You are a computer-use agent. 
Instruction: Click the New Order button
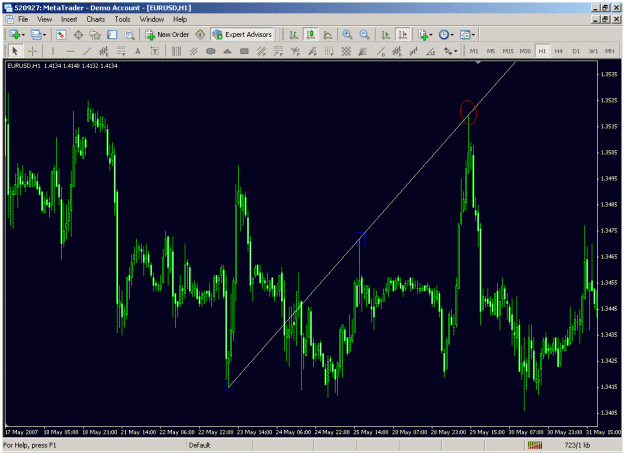[x=167, y=35]
